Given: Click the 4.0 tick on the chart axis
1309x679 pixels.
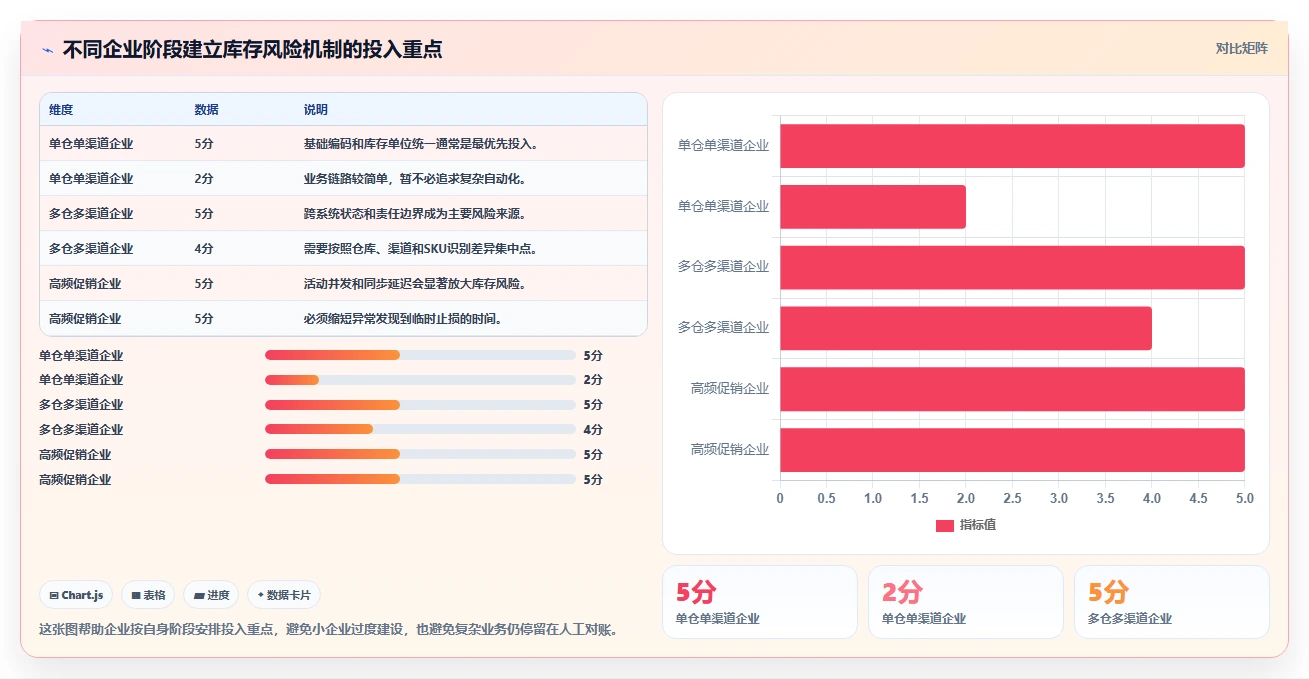Looking at the screenshot, I should (1152, 498).
